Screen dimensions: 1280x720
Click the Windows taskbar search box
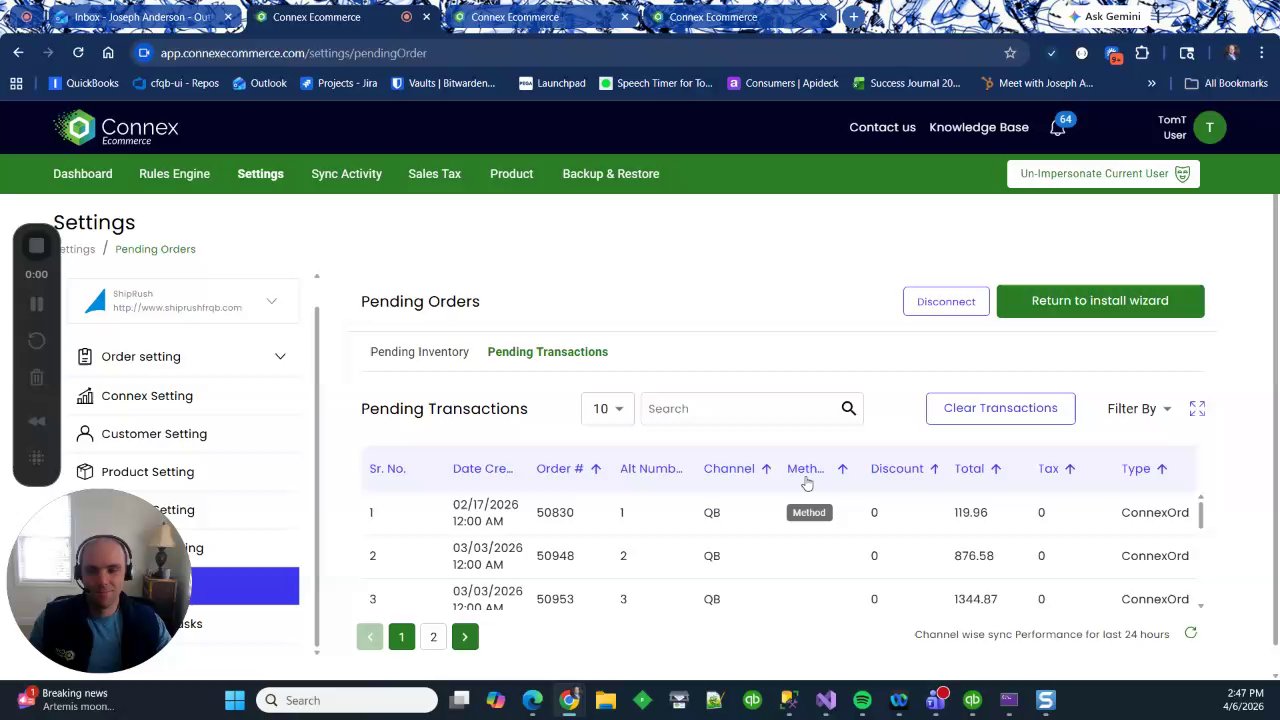coord(345,700)
